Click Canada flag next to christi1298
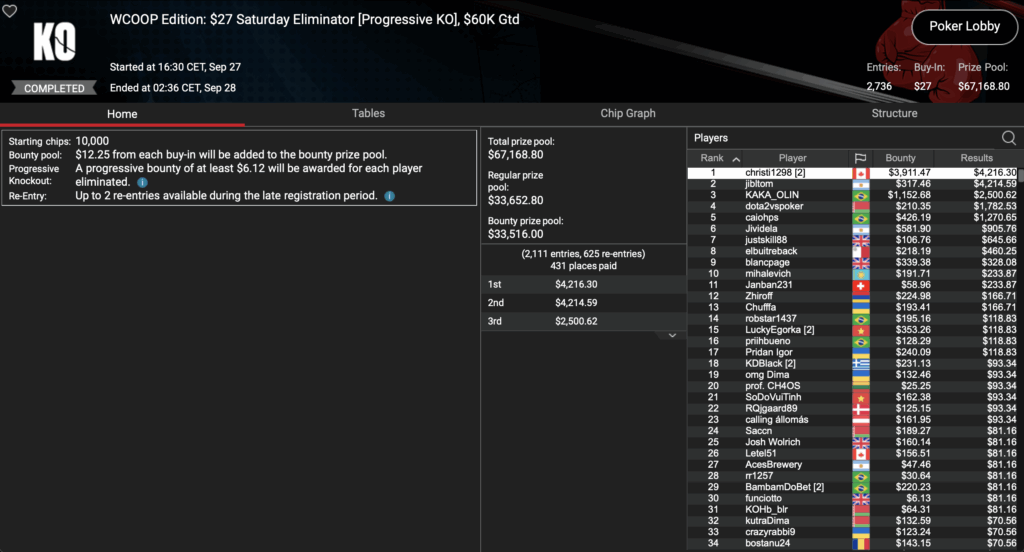 tap(859, 173)
